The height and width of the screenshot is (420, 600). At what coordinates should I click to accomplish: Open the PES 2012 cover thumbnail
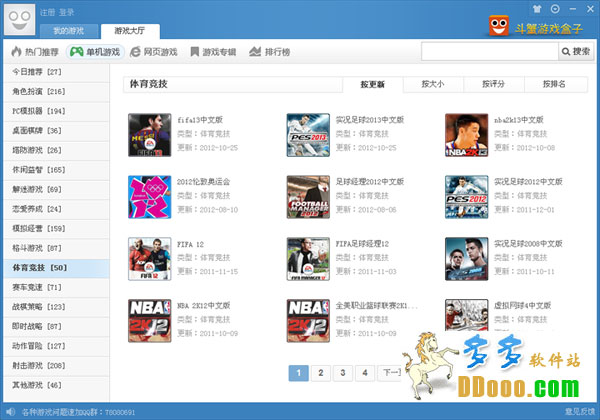[466, 197]
